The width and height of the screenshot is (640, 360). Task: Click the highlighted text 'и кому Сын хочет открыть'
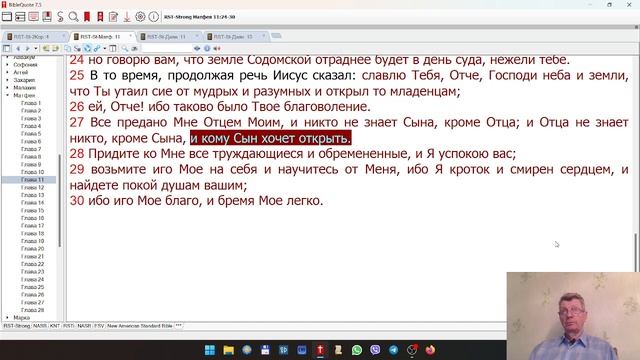270,138
